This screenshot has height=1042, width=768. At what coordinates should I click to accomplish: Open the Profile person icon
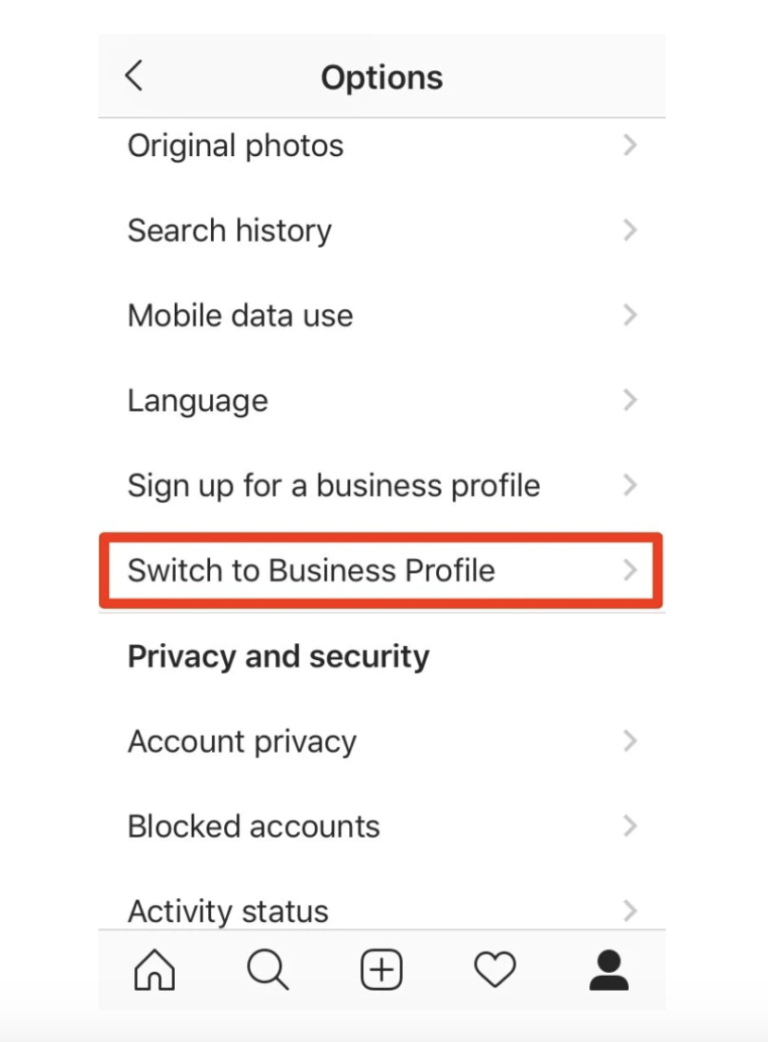click(609, 970)
